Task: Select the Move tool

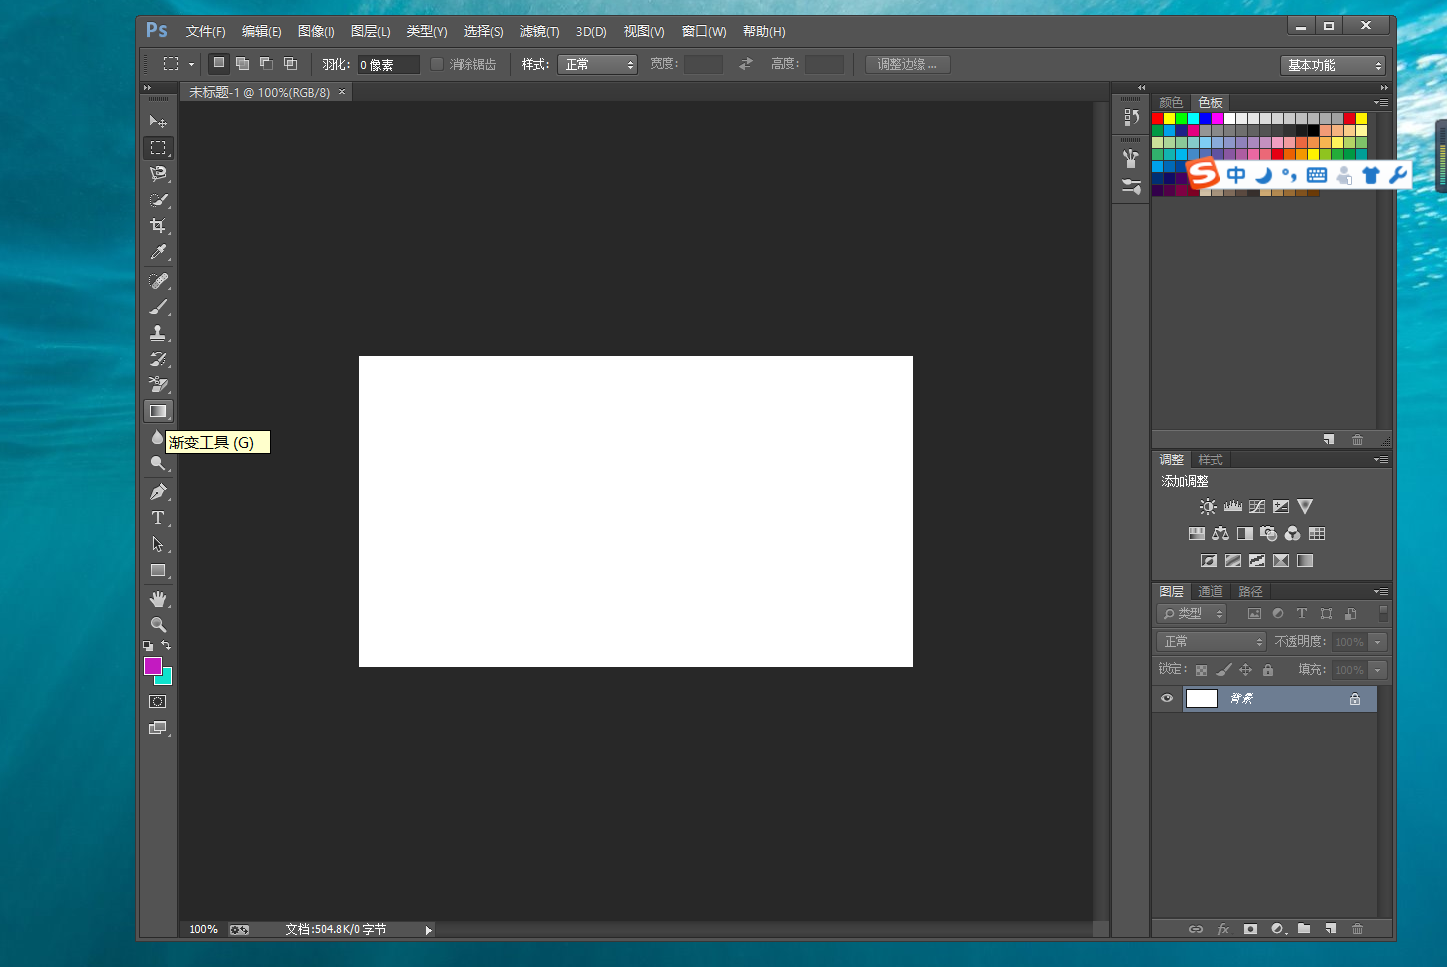Action: tap(158, 122)
